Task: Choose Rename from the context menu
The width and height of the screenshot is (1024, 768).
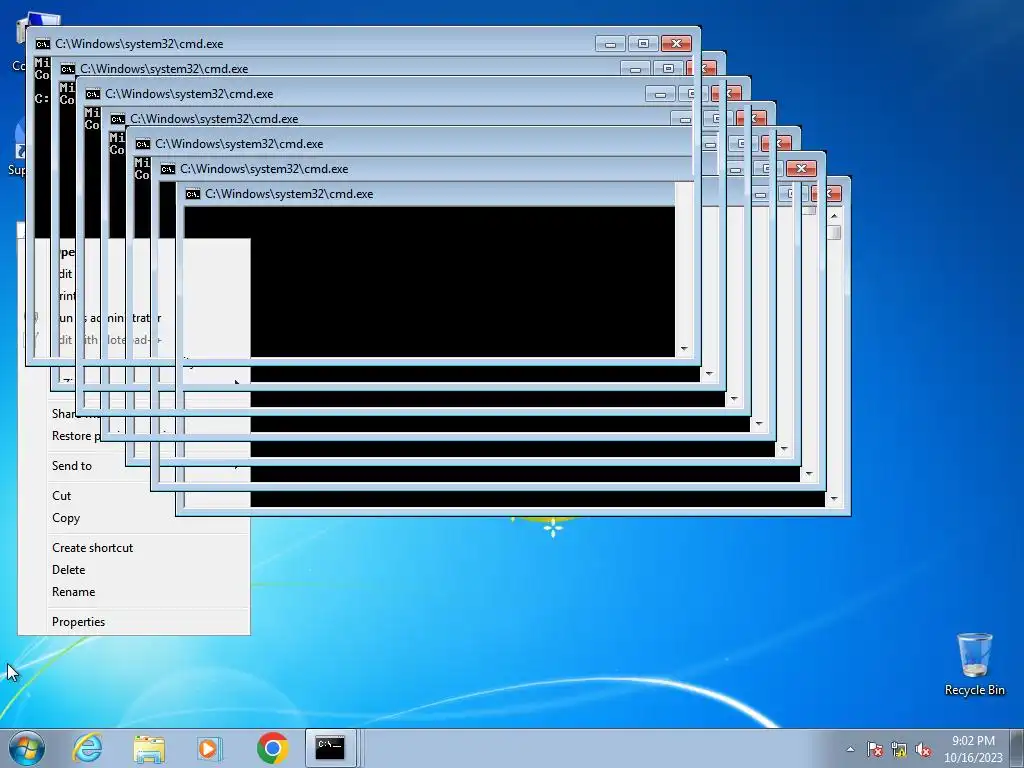Action: 134,592
